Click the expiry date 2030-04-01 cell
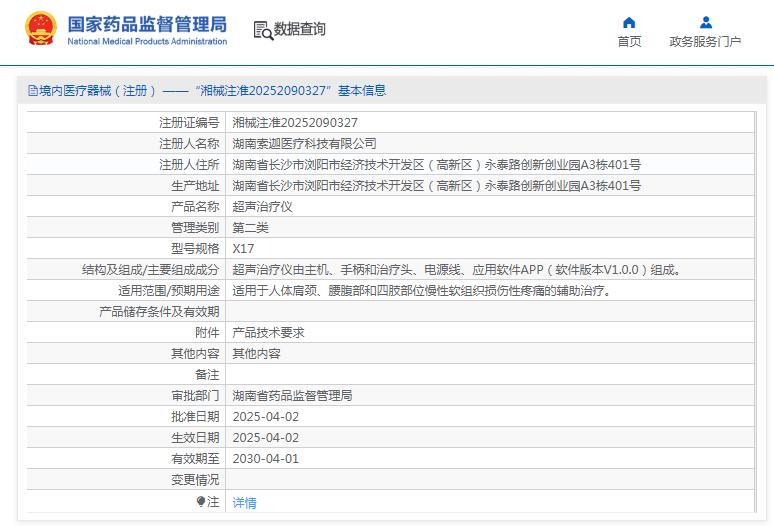The width and height of the screenshot is (774, 526). (x=265, y=459)
